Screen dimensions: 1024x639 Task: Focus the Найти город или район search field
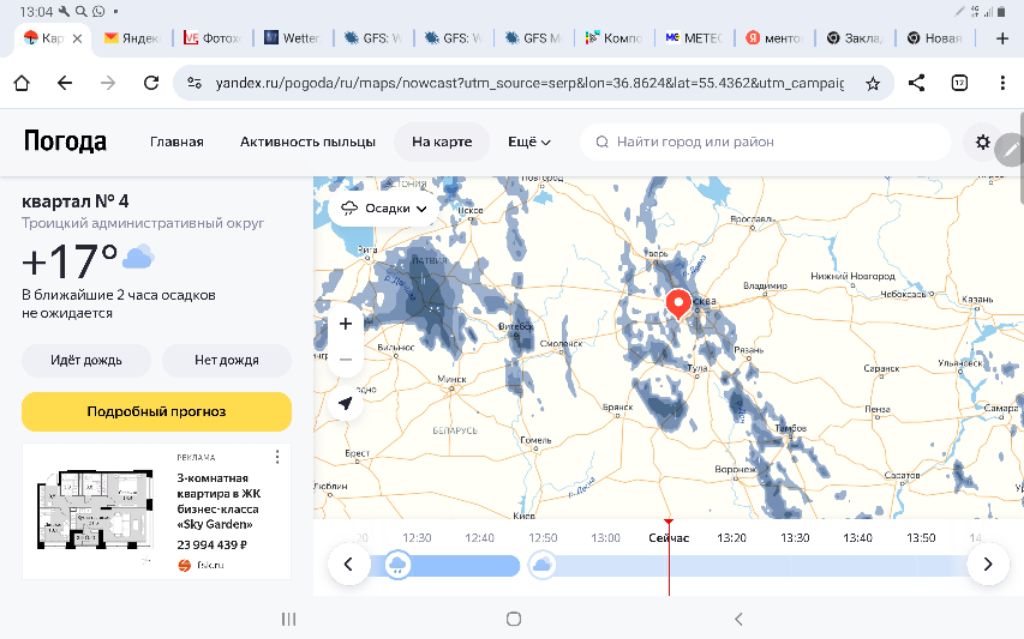764,142
